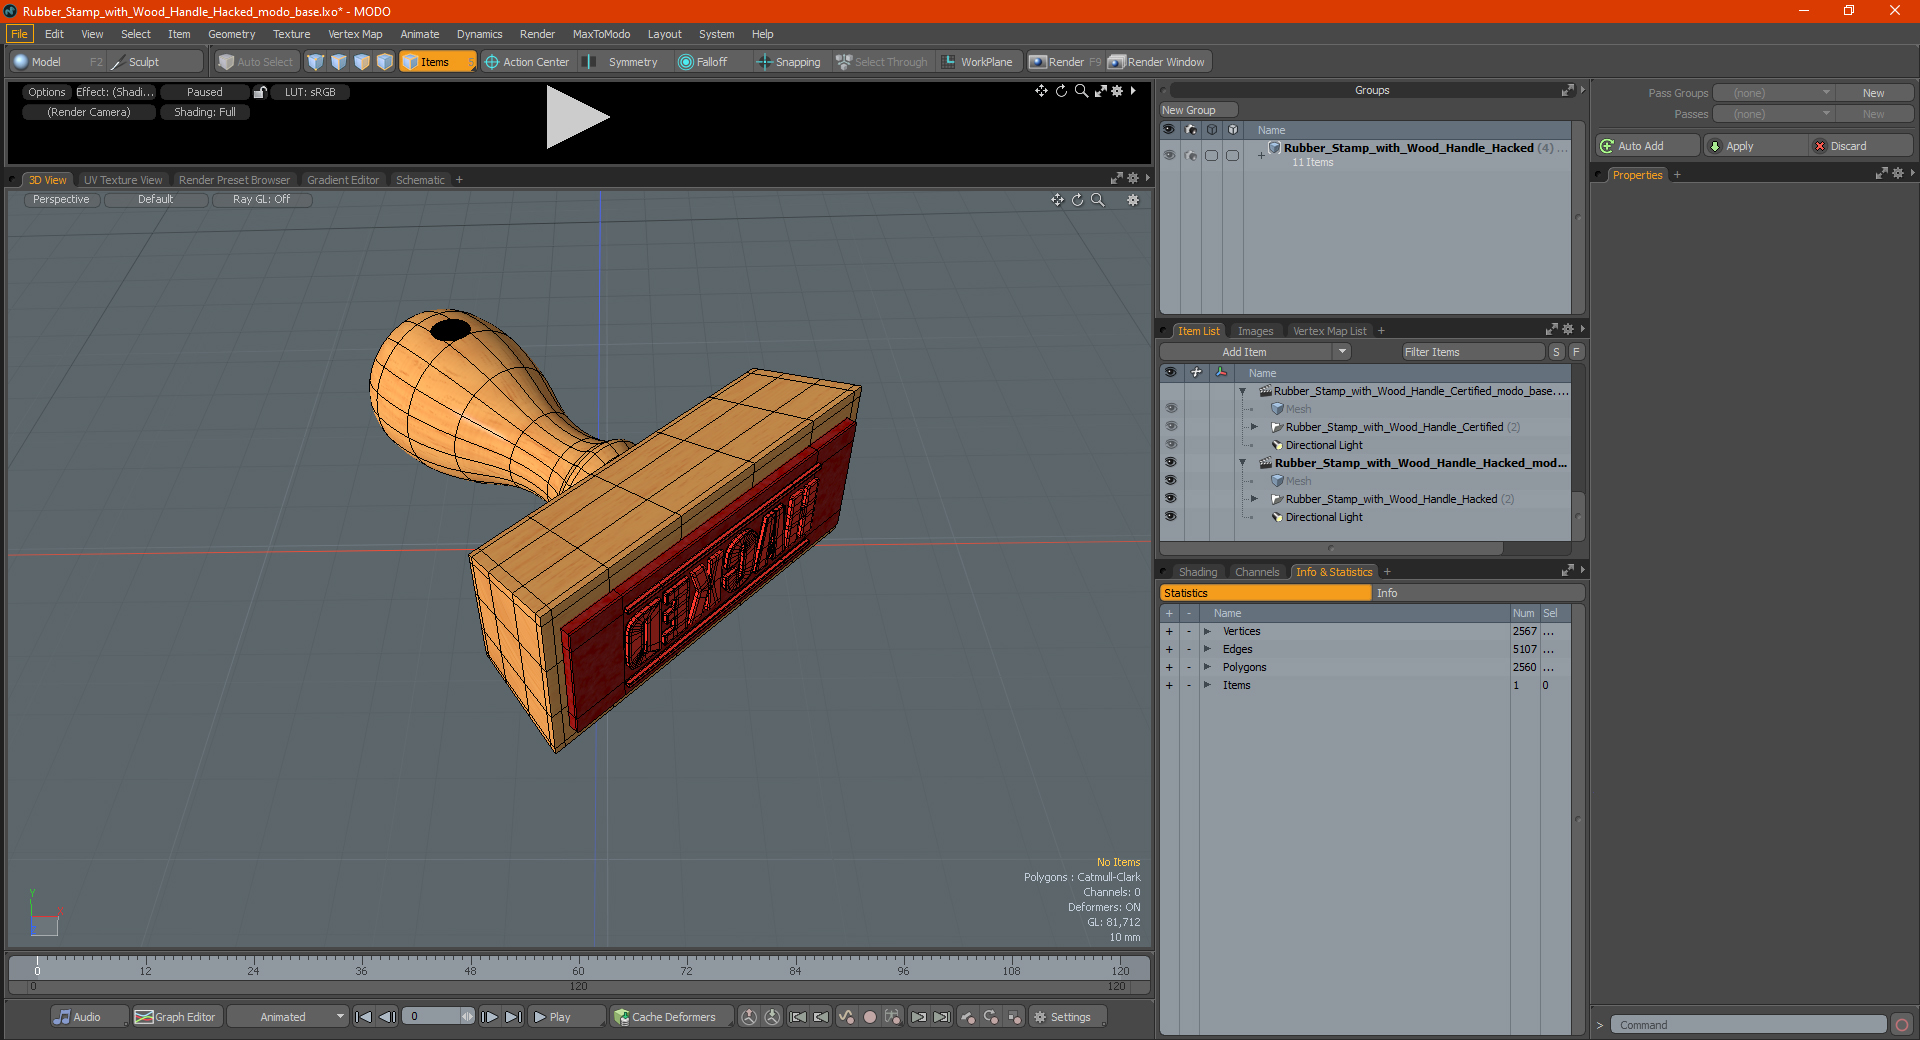Open the Default shading style dropdown
The image size is (1920, 1040).
click(156, 200)
